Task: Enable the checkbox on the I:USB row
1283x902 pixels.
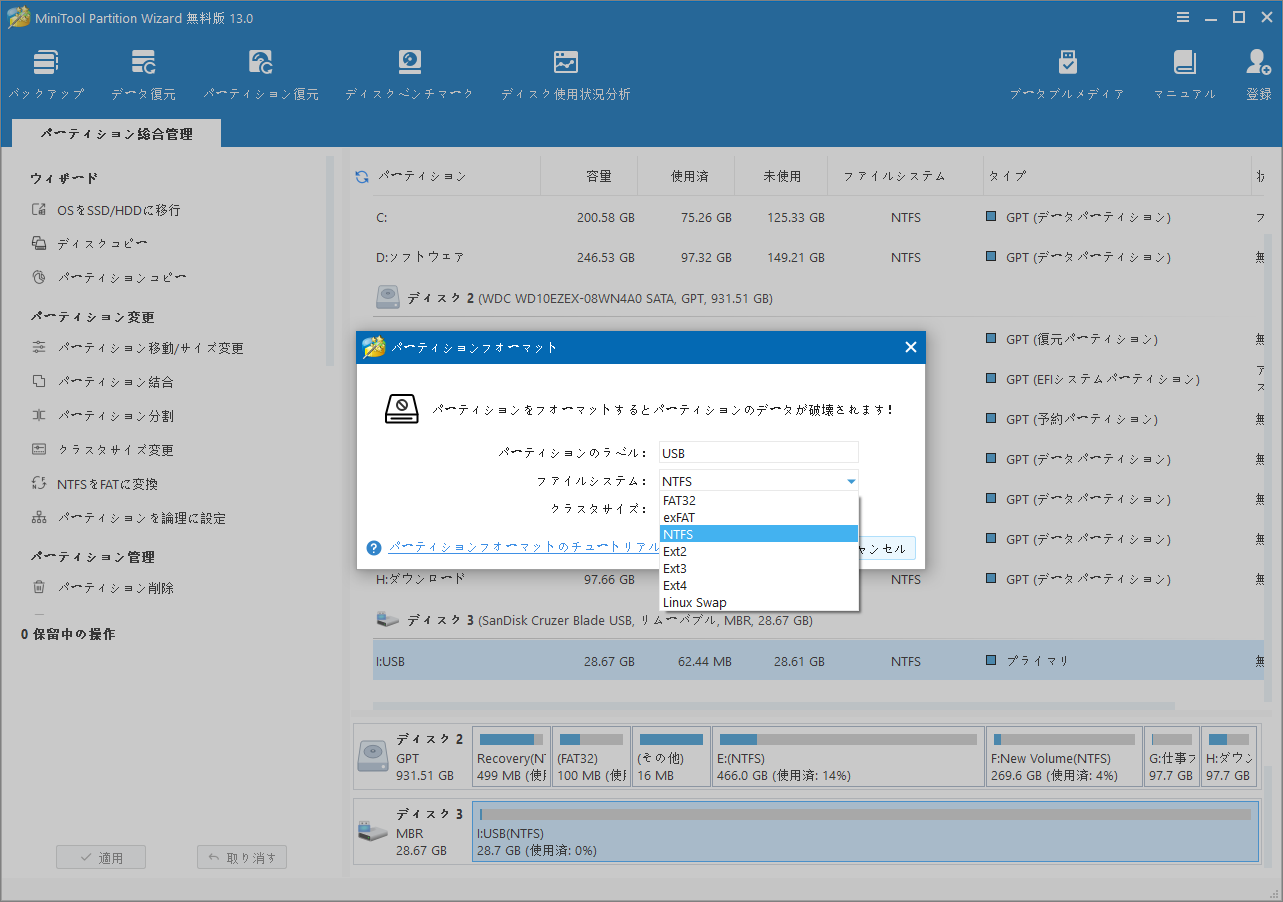Action: pyautogui.click(x=990, y=661)
